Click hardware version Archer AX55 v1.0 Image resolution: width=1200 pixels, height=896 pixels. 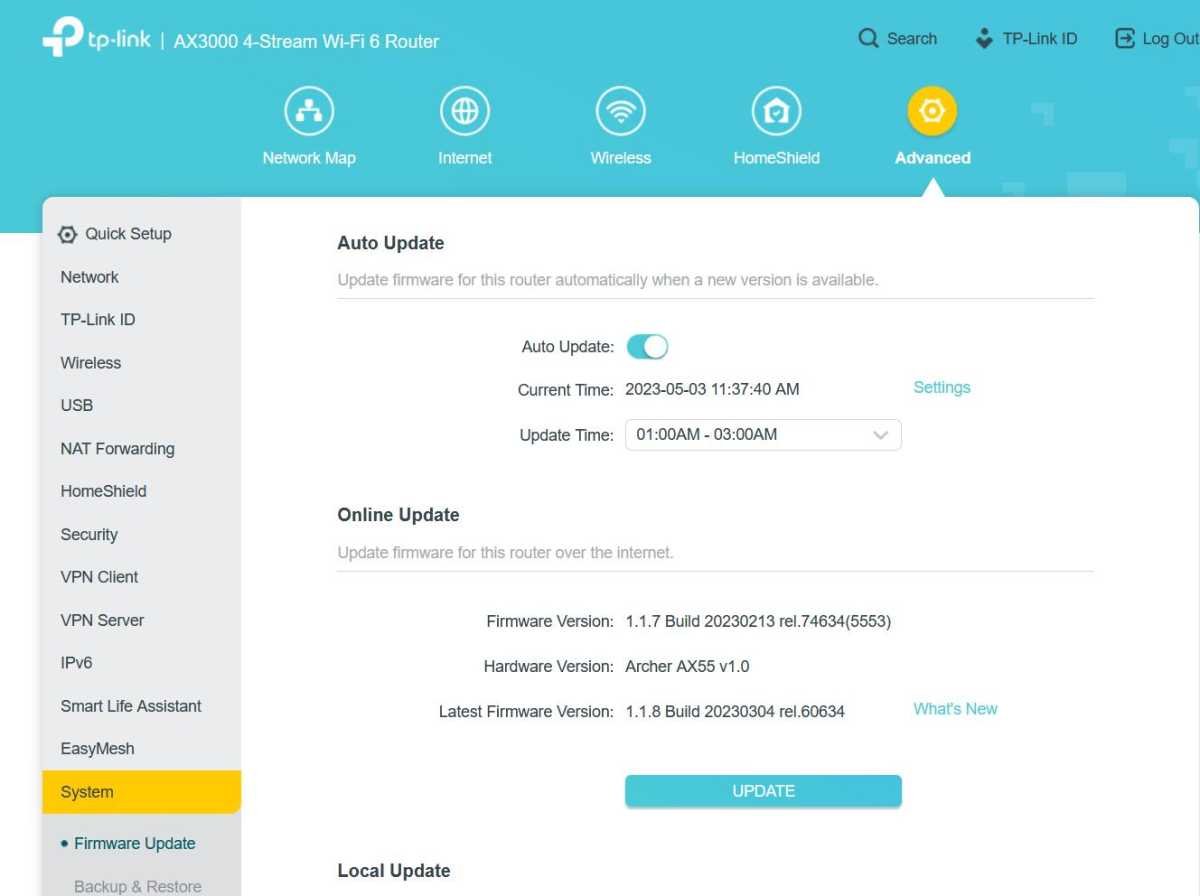click(x=687, y=667)
